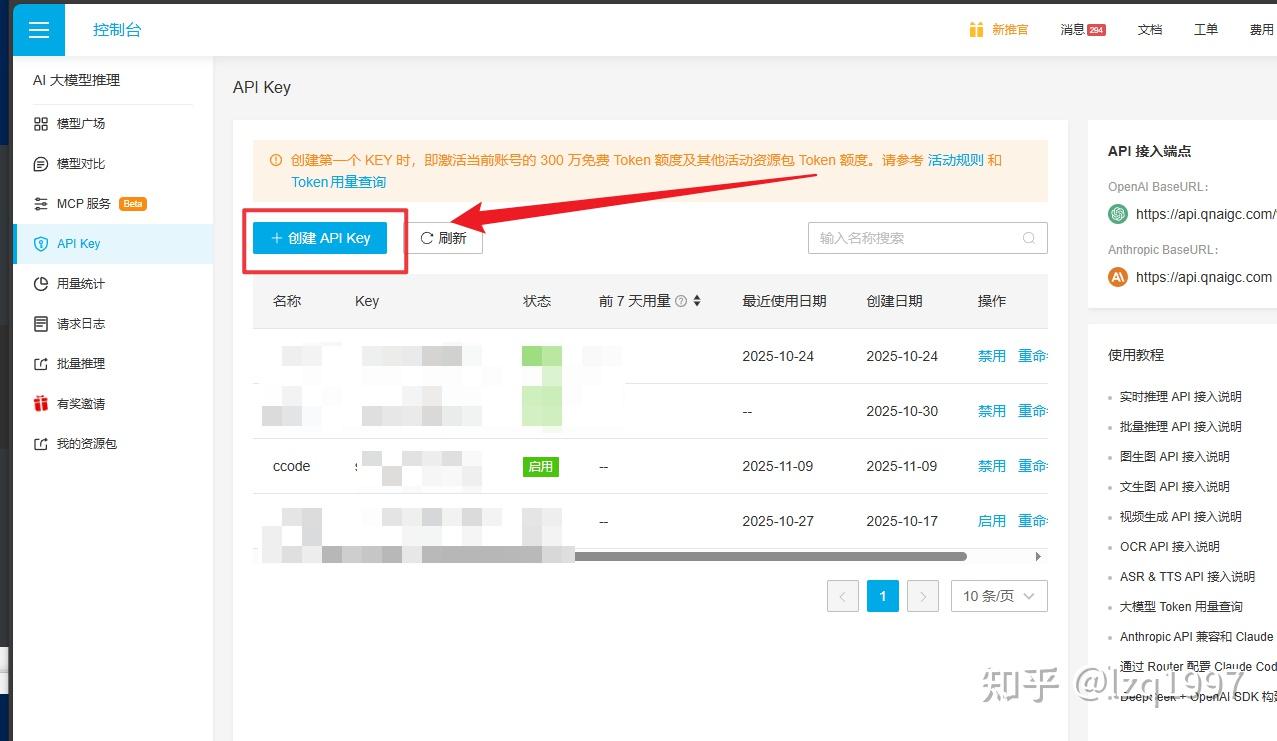Click 禁用 for the ccode key

tap(992, 466)
